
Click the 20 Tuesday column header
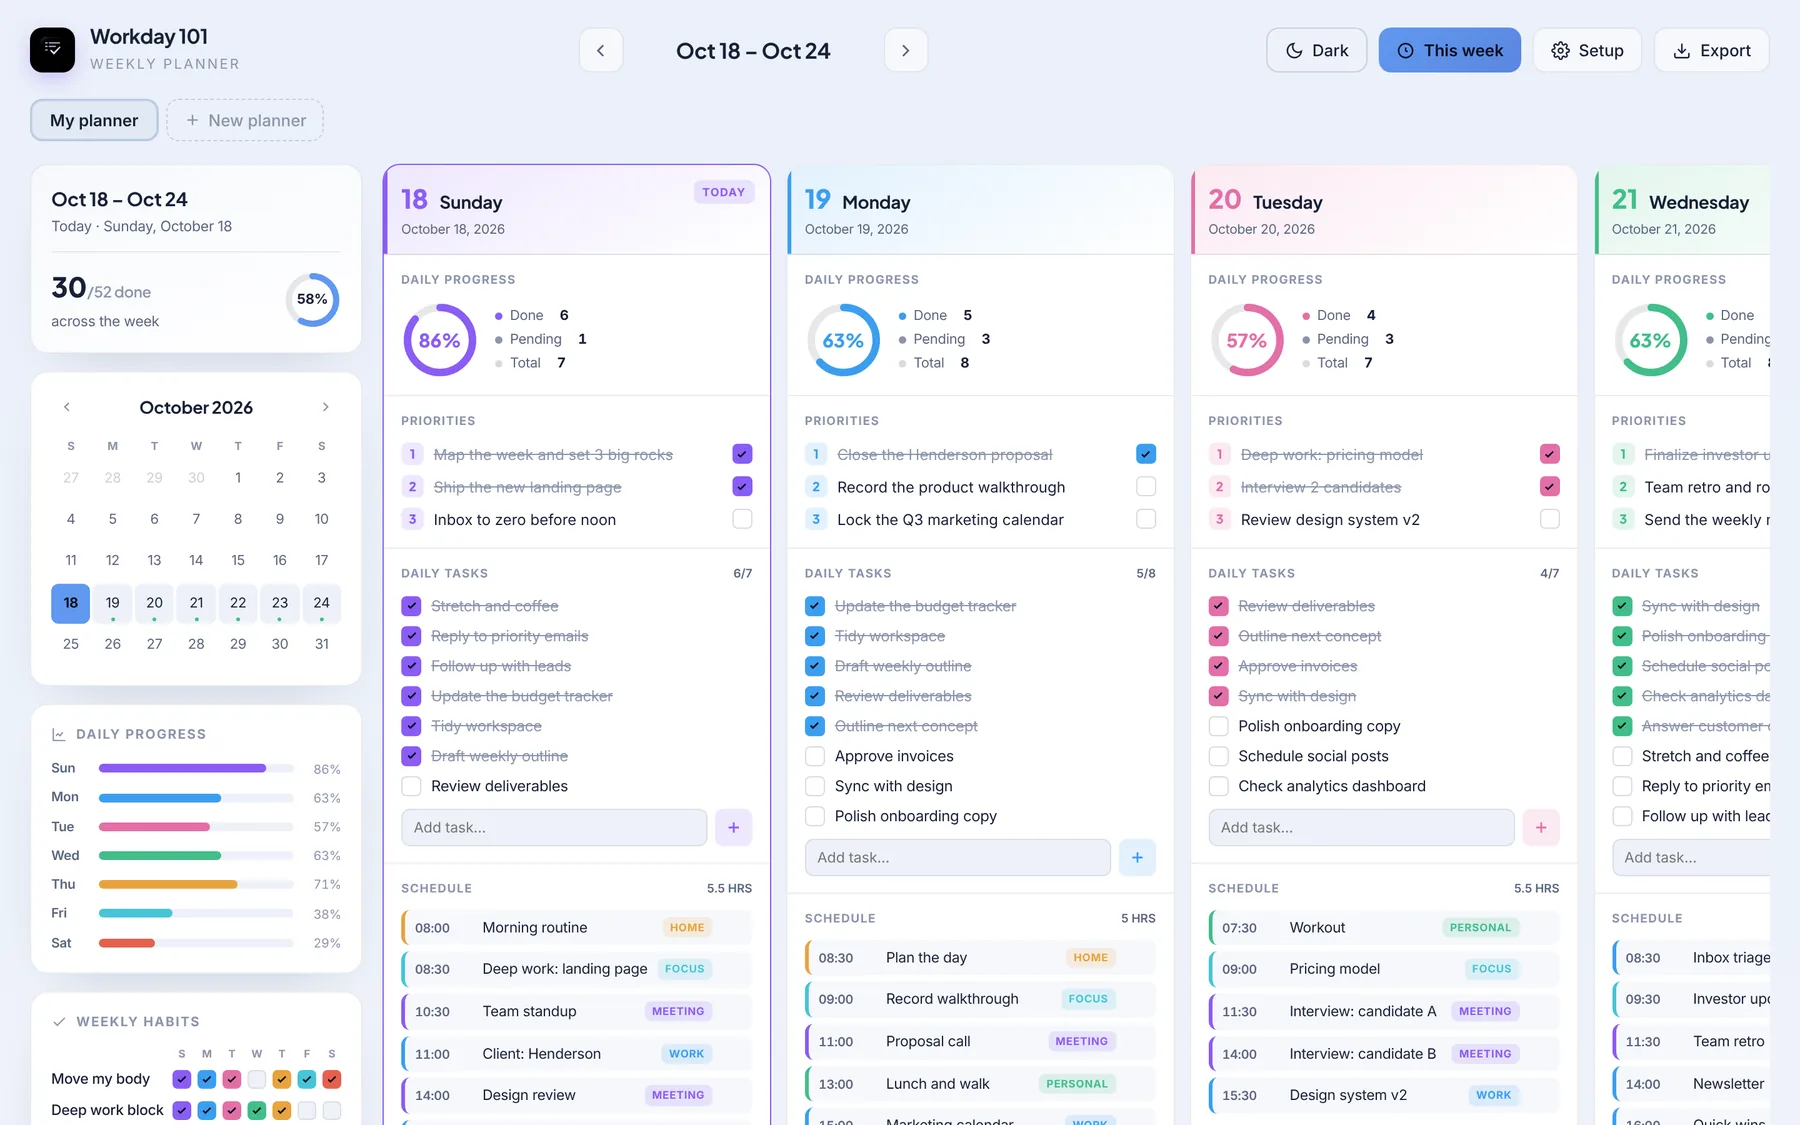(1384, 211)
